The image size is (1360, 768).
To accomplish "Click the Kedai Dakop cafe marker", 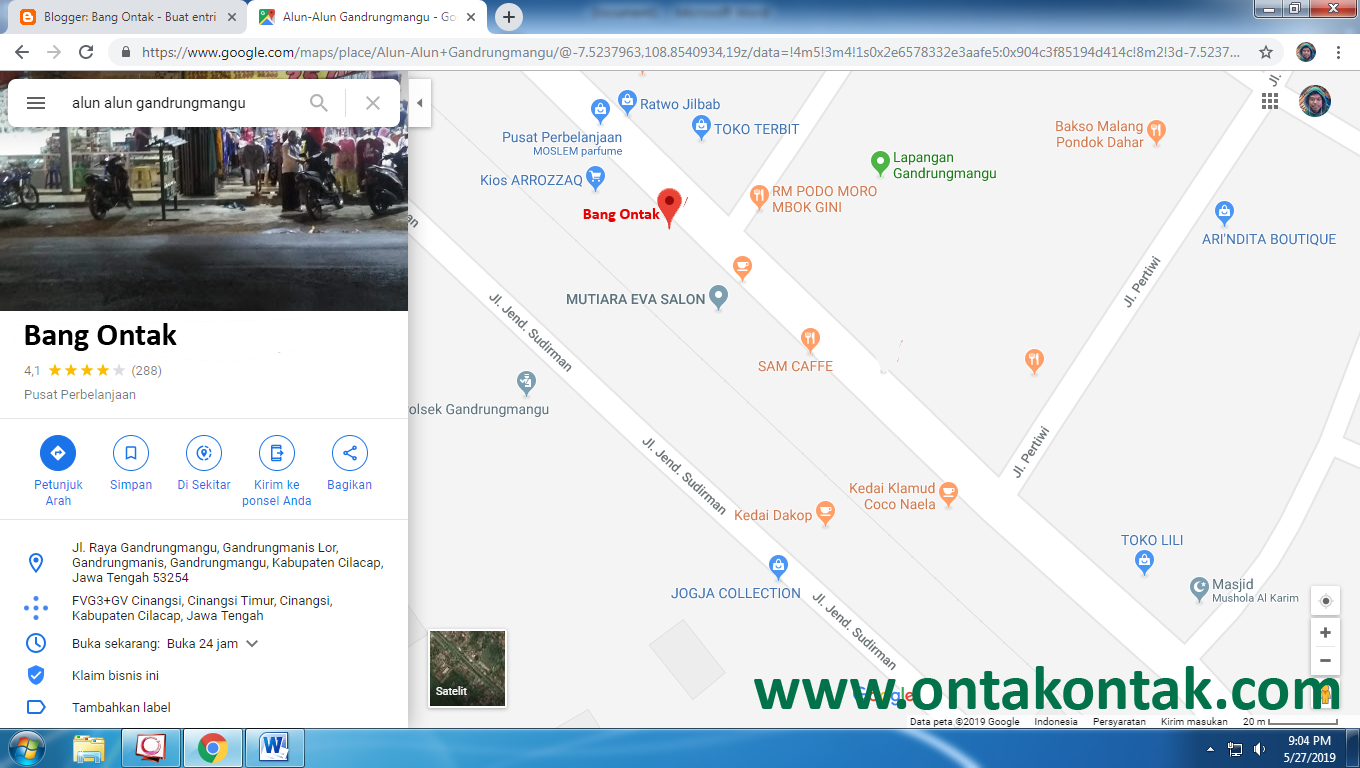I will click(825, 513).
